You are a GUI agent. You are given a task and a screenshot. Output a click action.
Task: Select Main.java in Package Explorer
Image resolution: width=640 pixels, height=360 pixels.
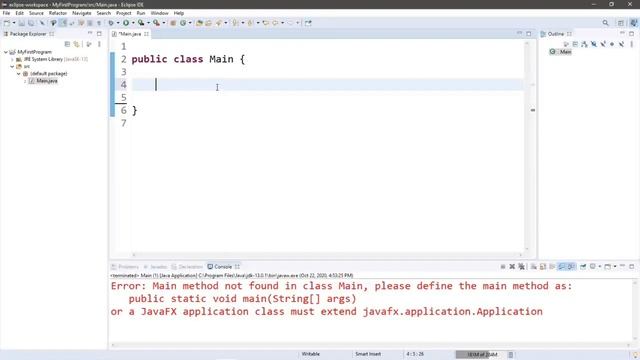[43, 81]
